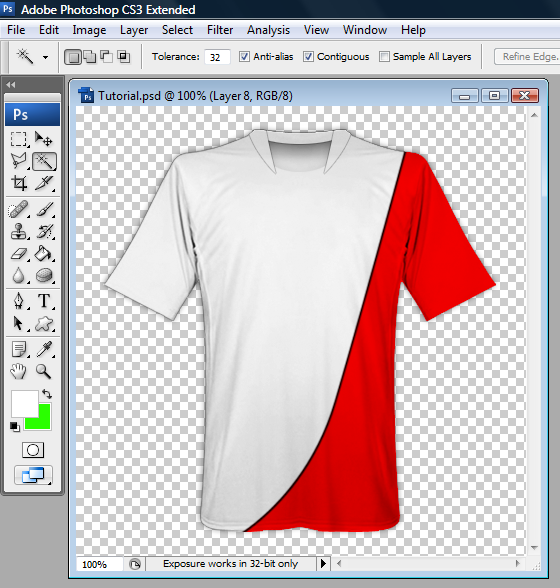Toggle the Anti-alias checkbox
Viewport: 560px width, 588px height.
pos(244,57)
